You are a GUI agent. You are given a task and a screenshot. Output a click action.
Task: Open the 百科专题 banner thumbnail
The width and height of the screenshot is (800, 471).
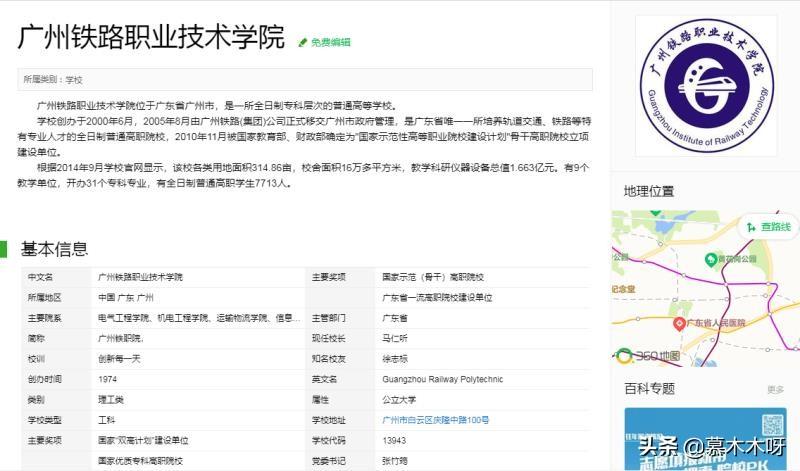(705, 439)
